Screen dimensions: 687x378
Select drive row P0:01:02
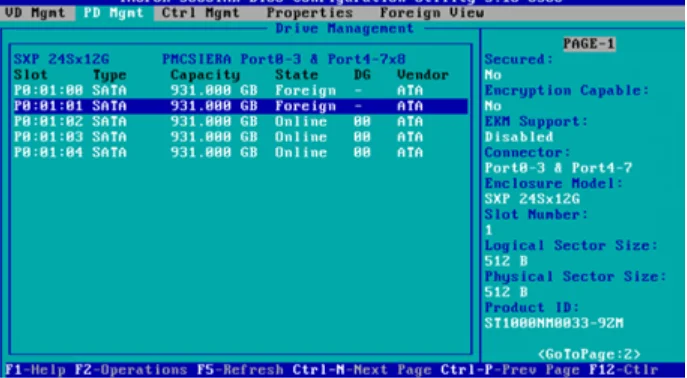tap(241, 121)
